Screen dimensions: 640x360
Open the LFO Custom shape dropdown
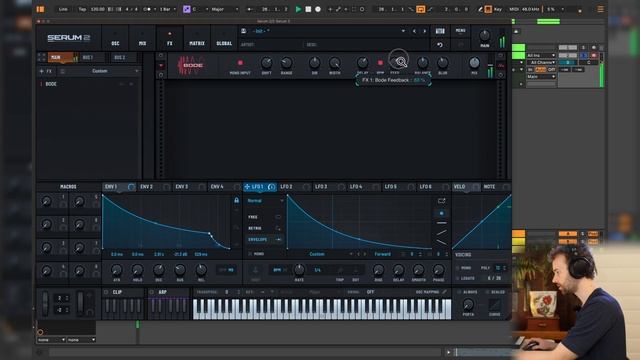pos(318,254)
